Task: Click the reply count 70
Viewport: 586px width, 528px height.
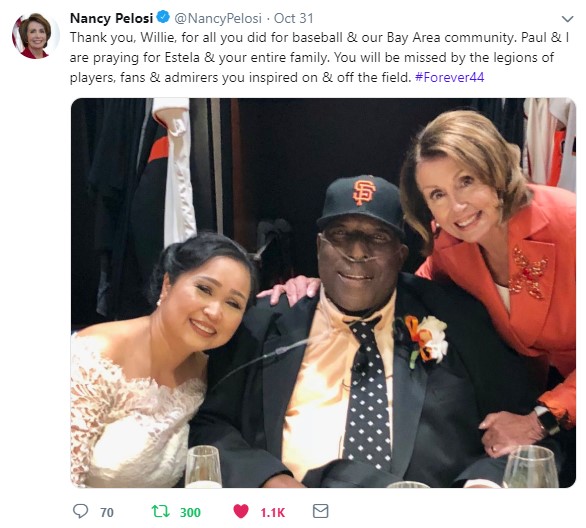Action: (x=107, y=512)
